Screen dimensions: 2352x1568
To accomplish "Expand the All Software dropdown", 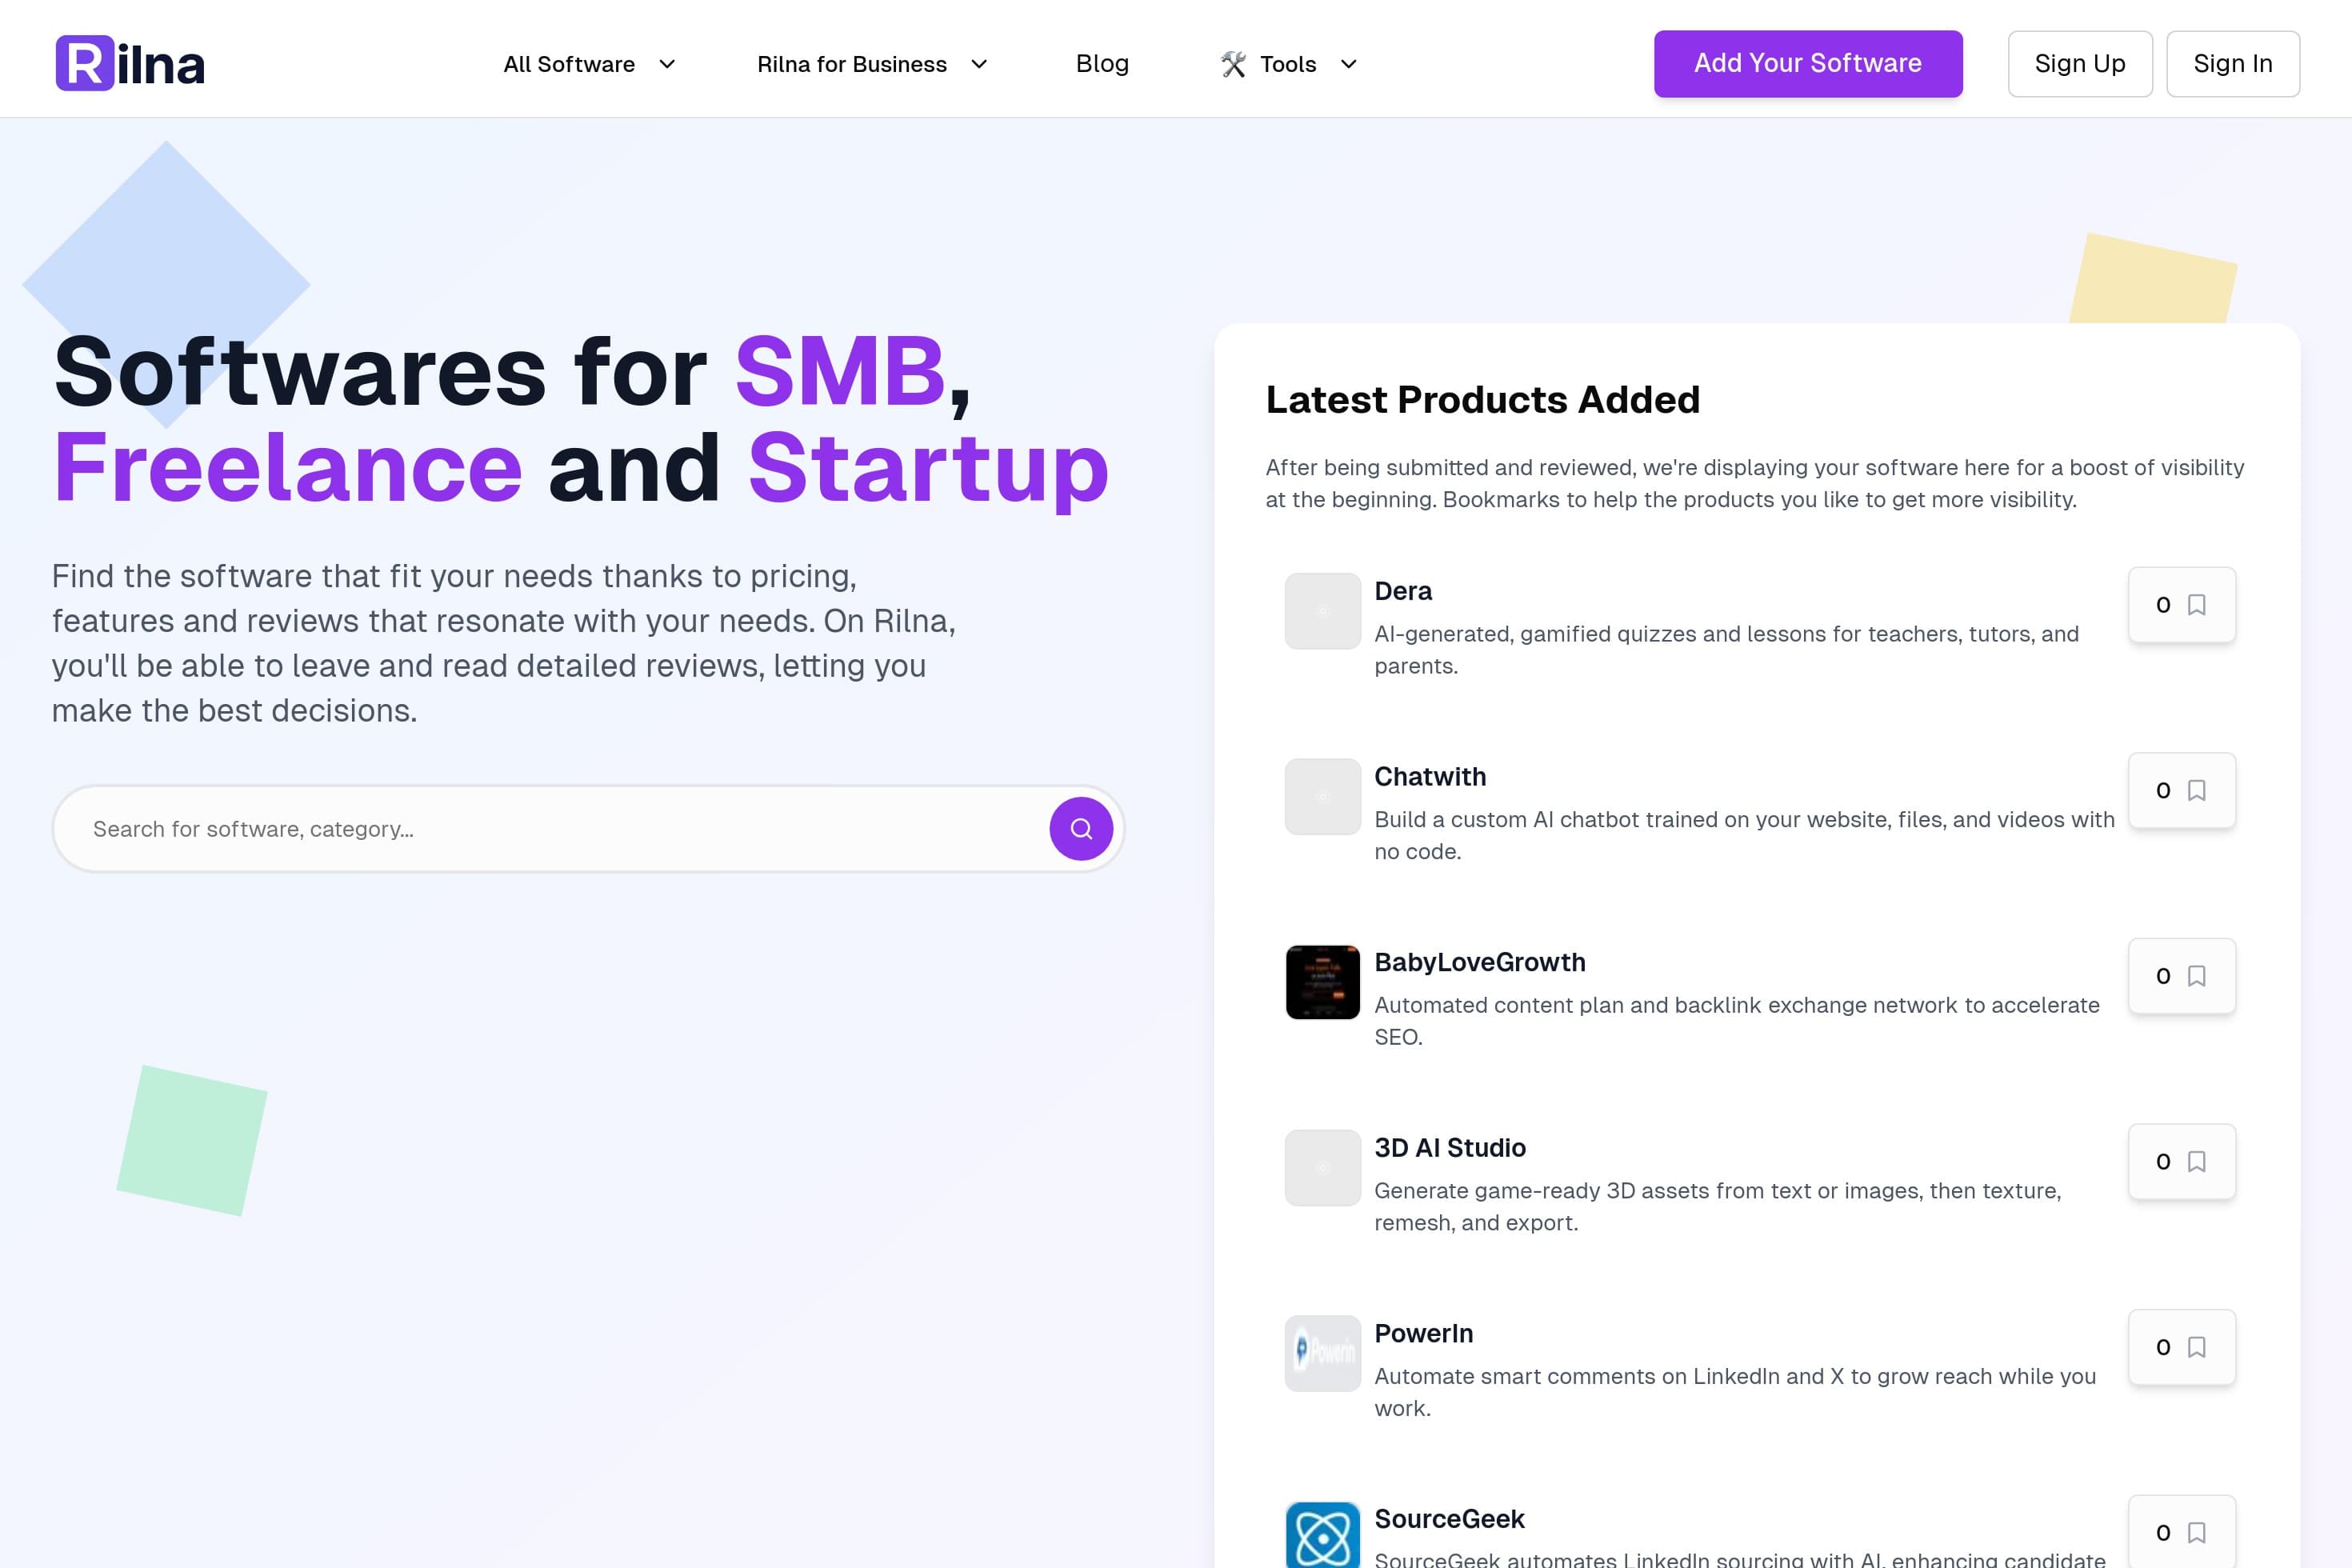I will (x=588, y=63).
